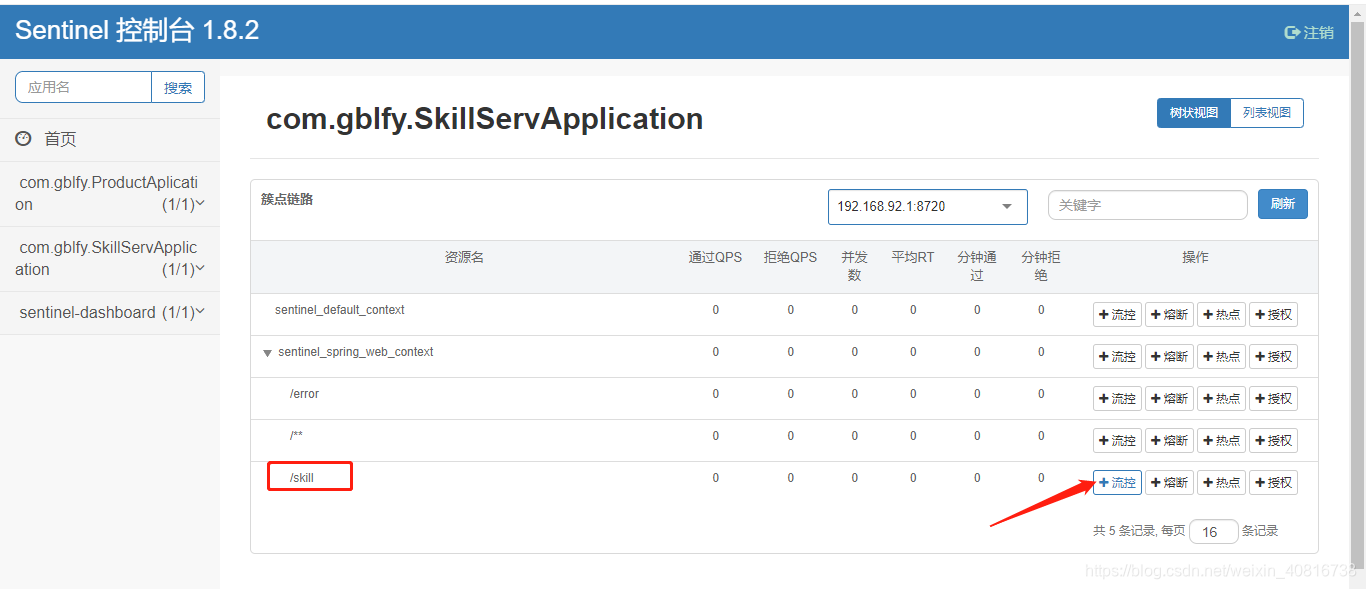Collapse the sentinel_spring_web_context tree node
The width and height of the screenshot is (1366, 589).
pos(267,353)
